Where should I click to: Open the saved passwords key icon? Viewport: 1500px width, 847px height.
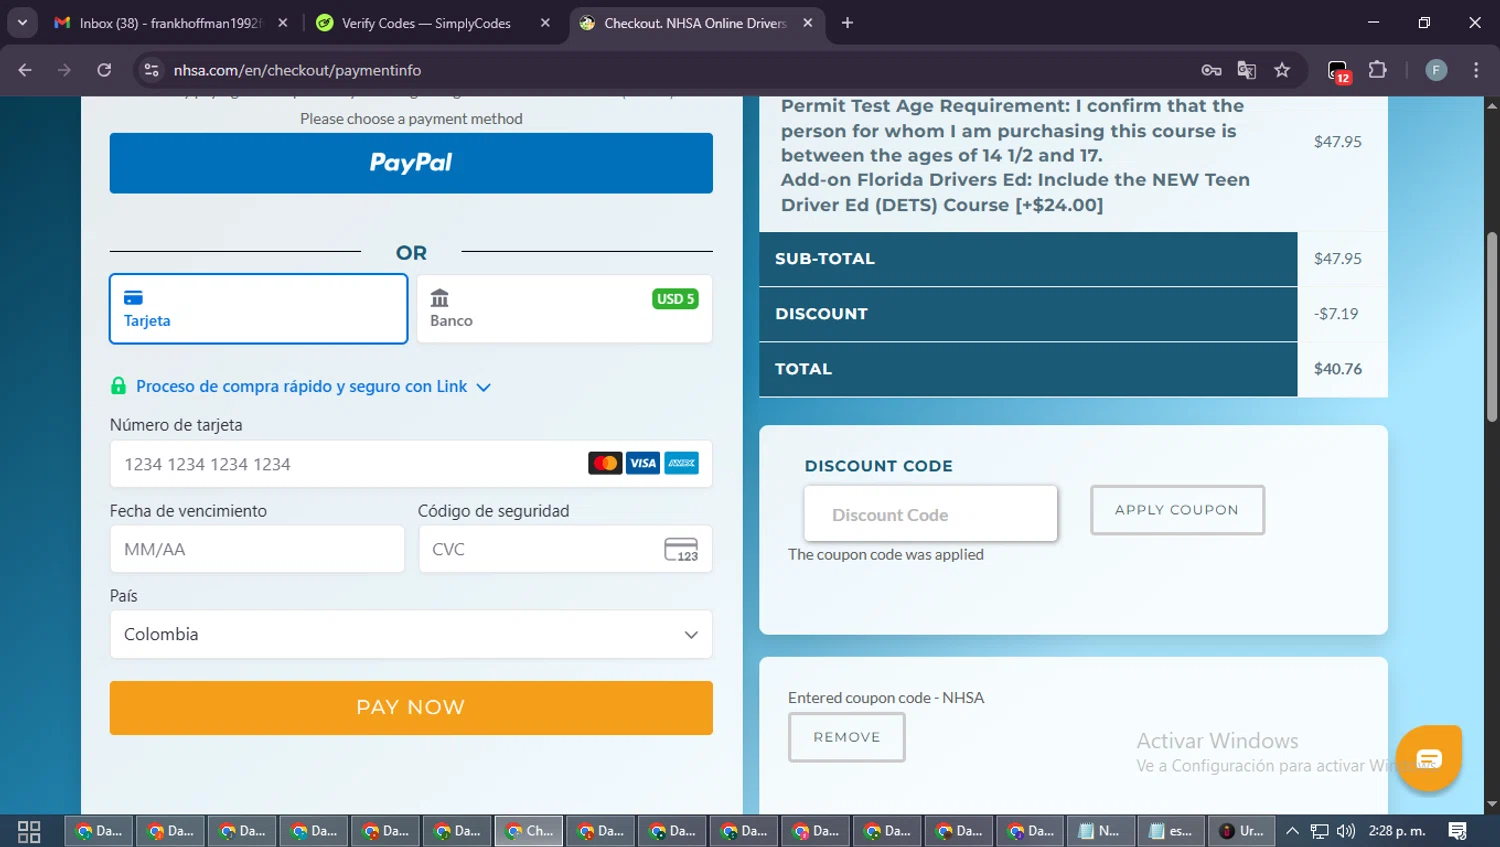click(1211, 70)
